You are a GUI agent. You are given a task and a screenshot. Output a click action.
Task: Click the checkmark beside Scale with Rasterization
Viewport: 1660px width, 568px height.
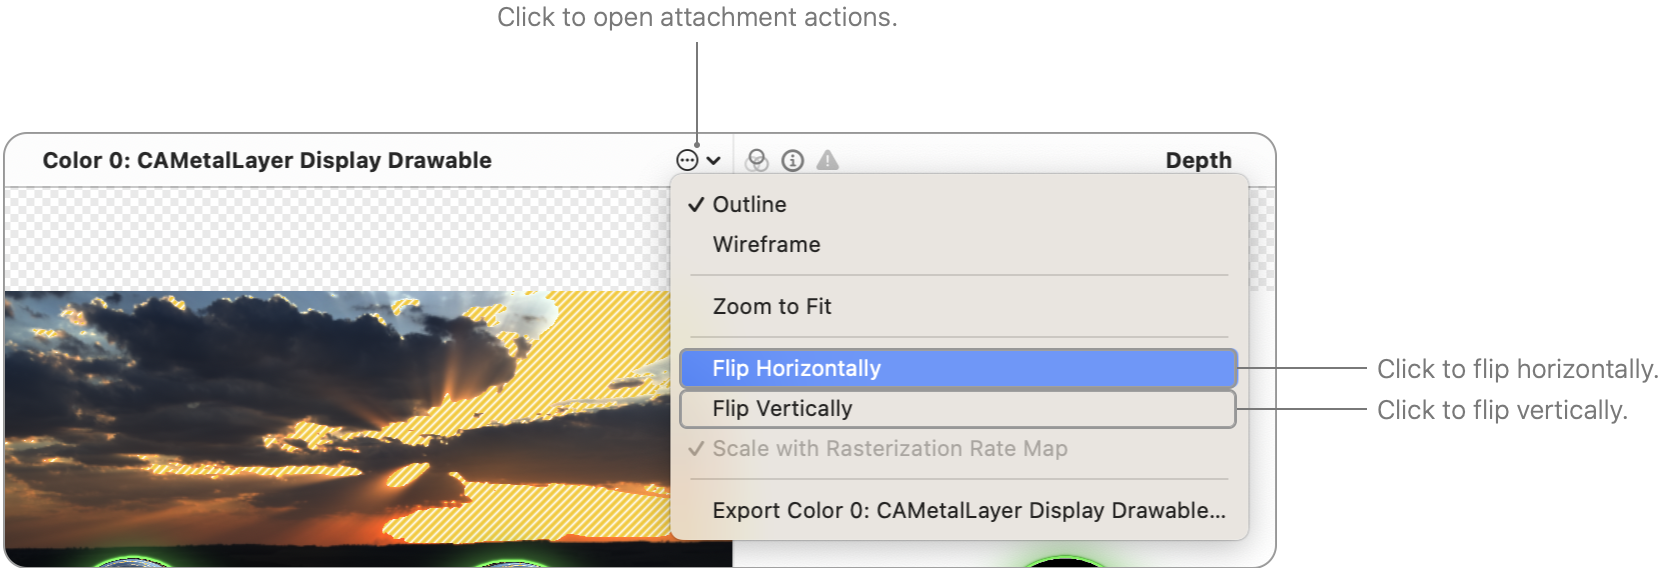696,448
